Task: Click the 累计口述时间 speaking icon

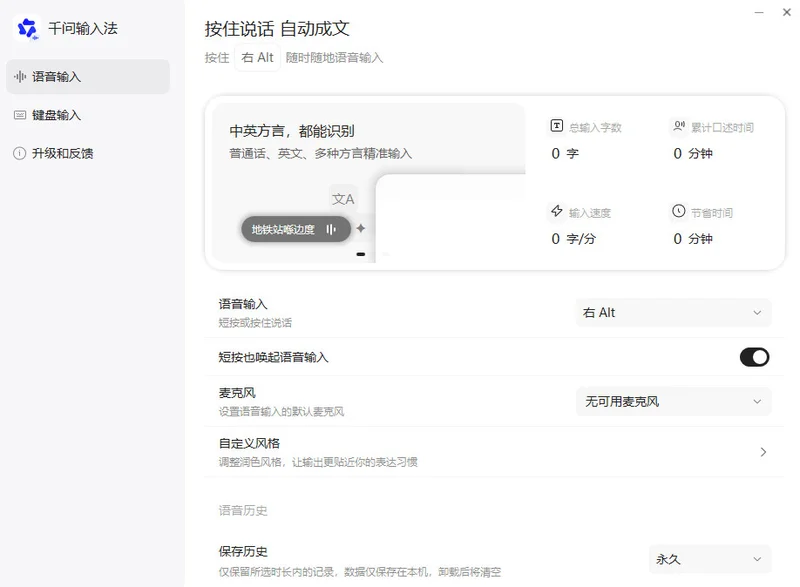Action: click(x=679, y=125)
